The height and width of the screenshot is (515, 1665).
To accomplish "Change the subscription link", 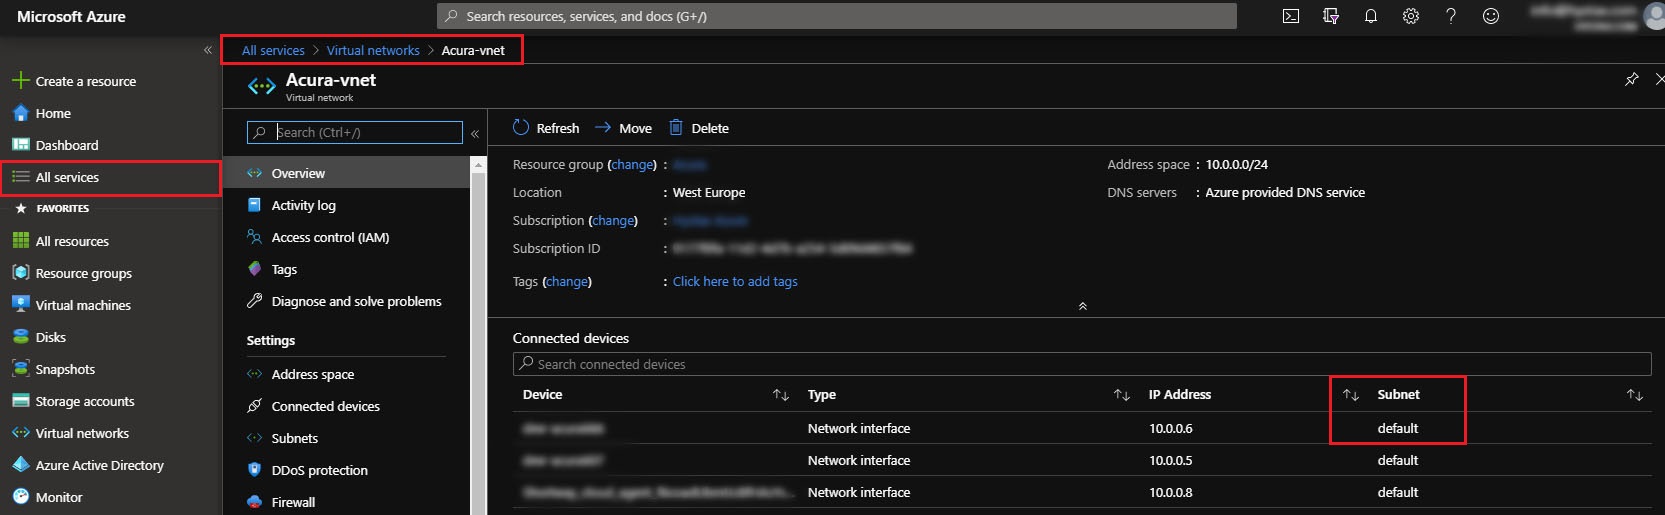I will point(613,220).
